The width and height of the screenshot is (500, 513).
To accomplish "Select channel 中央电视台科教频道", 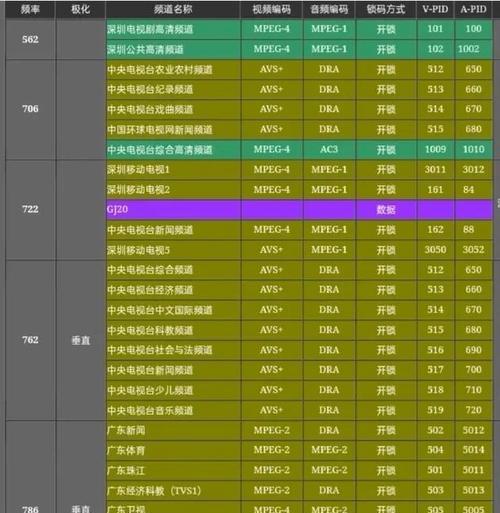I will tap(174, 330).
